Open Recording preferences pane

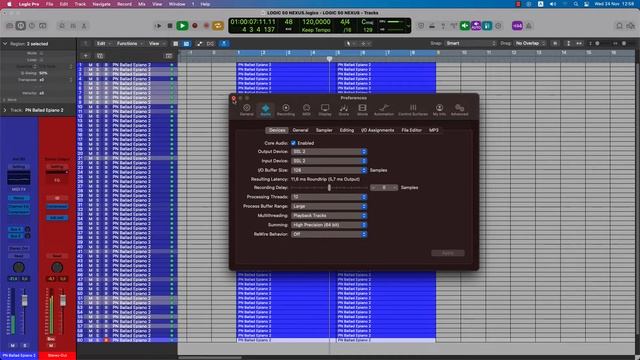(286, 110)
